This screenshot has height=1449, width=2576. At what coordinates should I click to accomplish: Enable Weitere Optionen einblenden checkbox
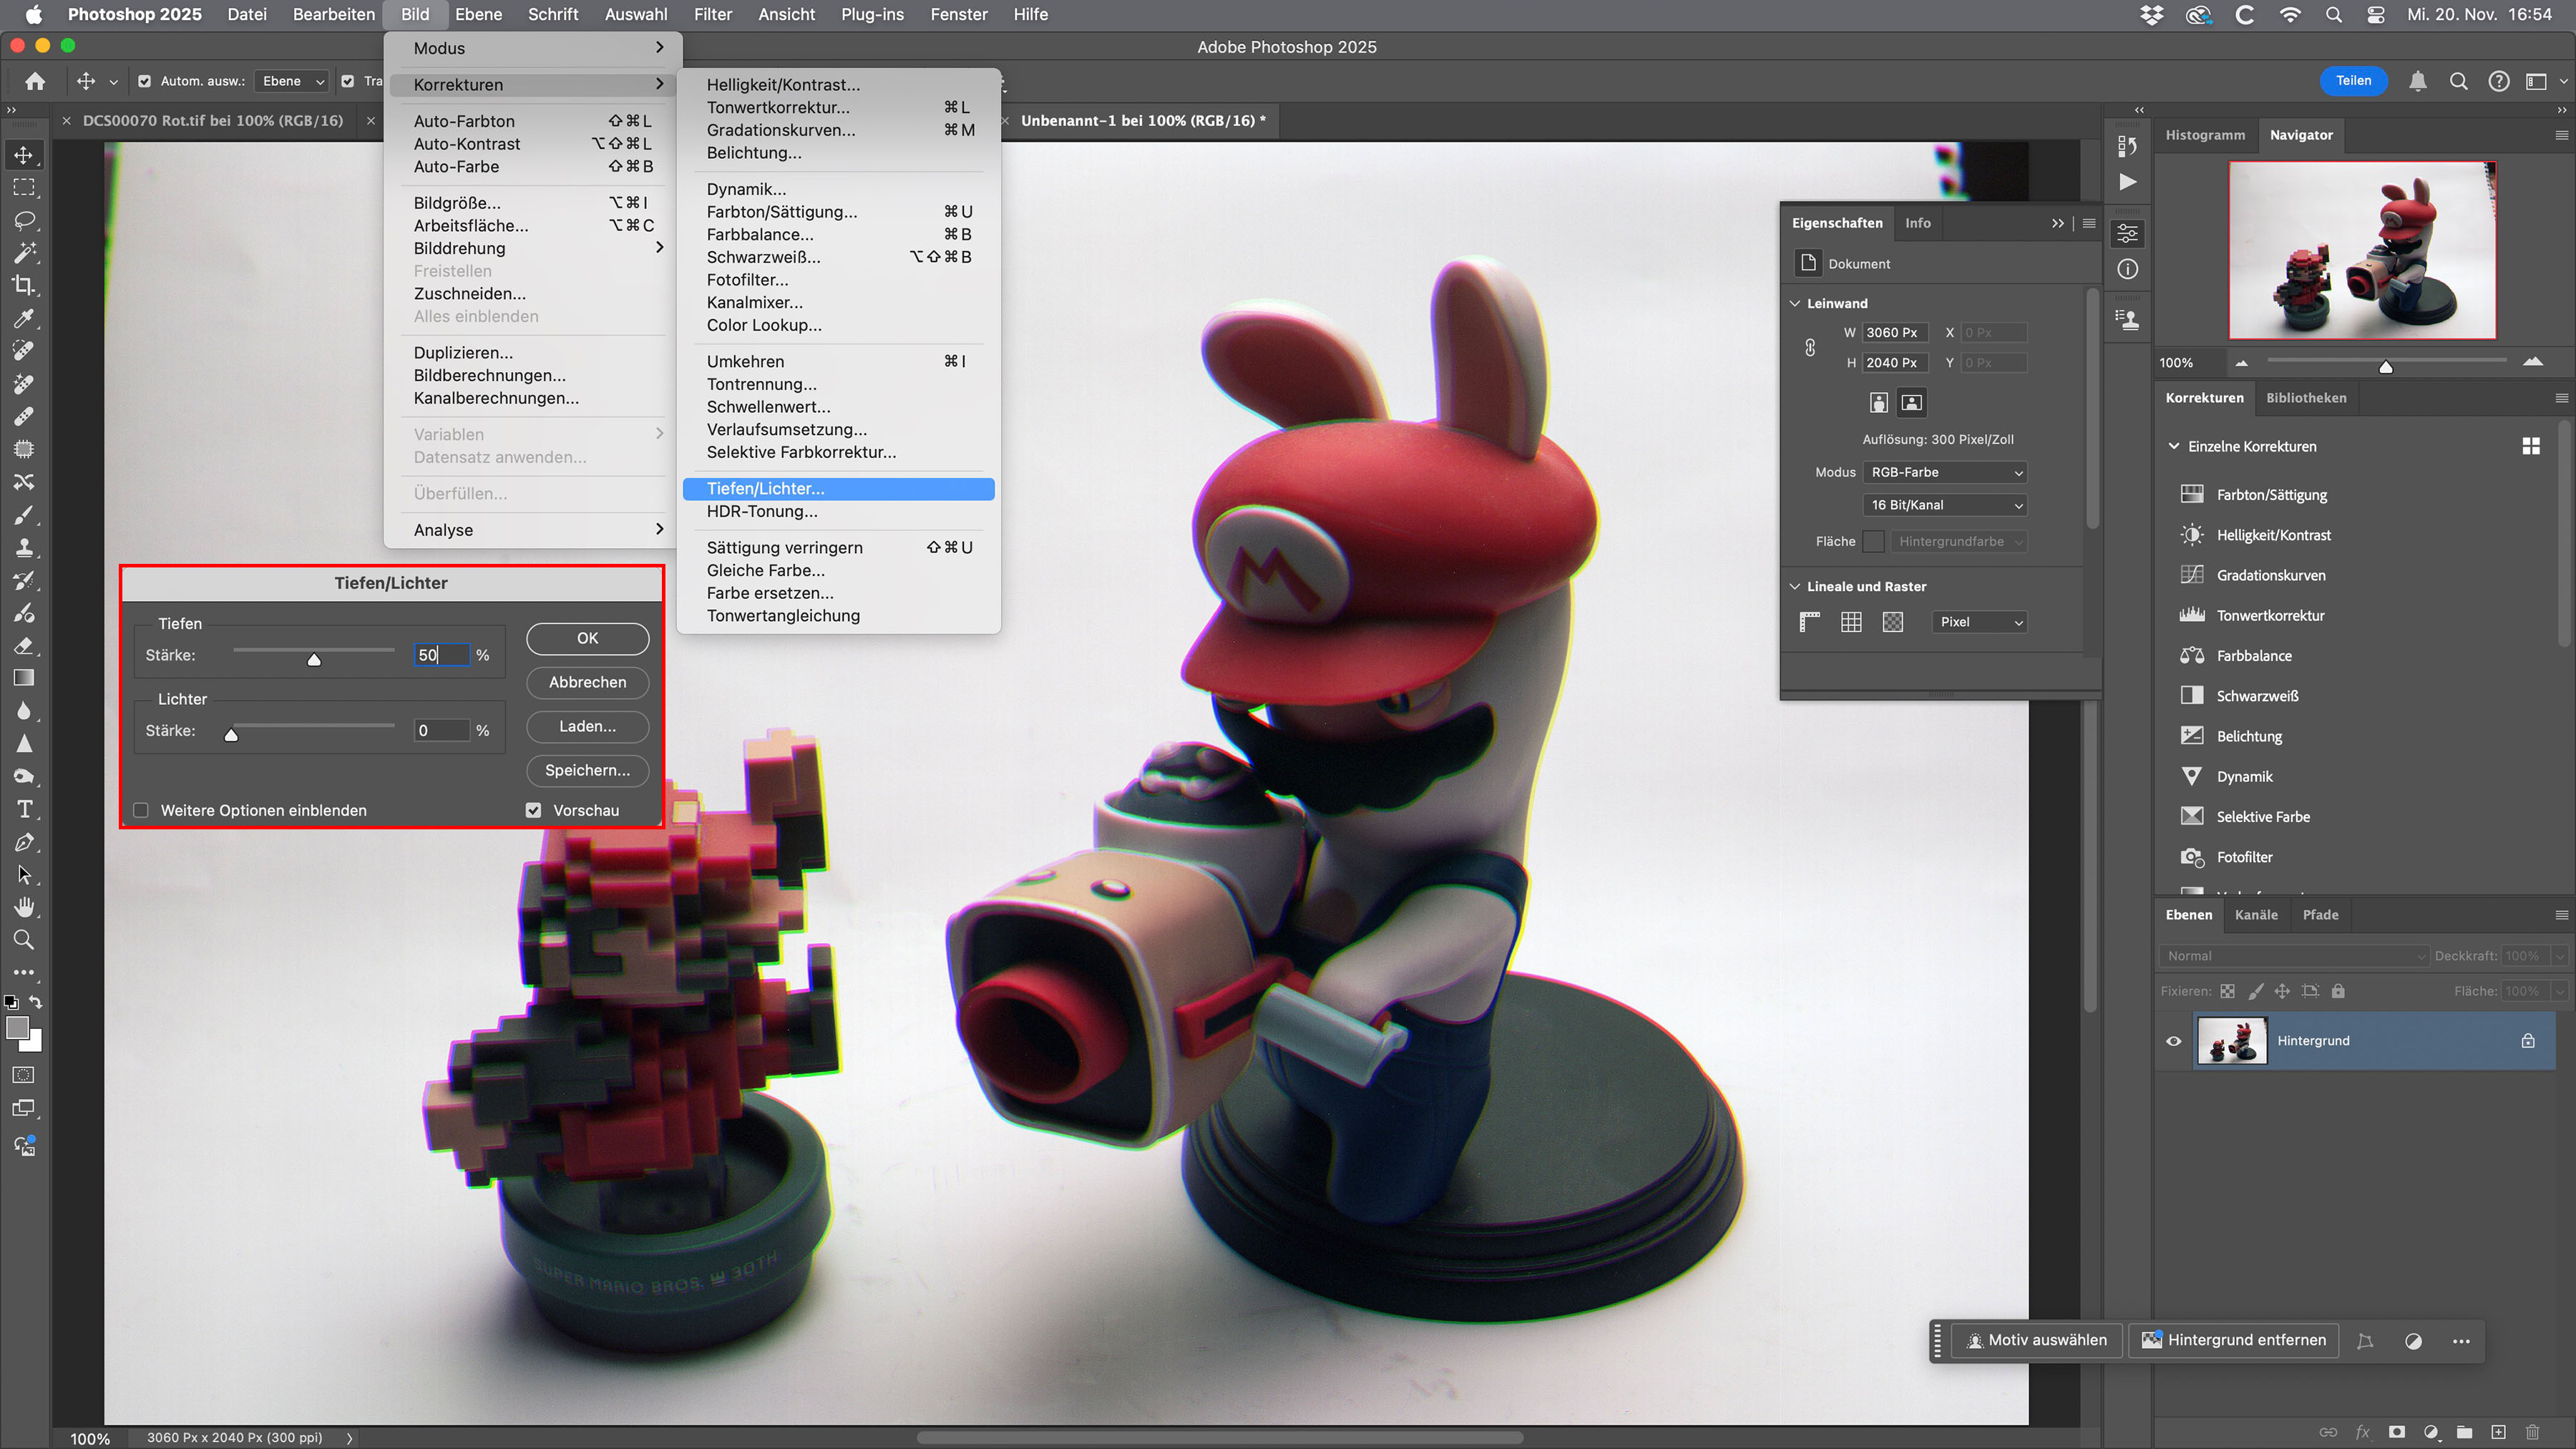[141, 810]
